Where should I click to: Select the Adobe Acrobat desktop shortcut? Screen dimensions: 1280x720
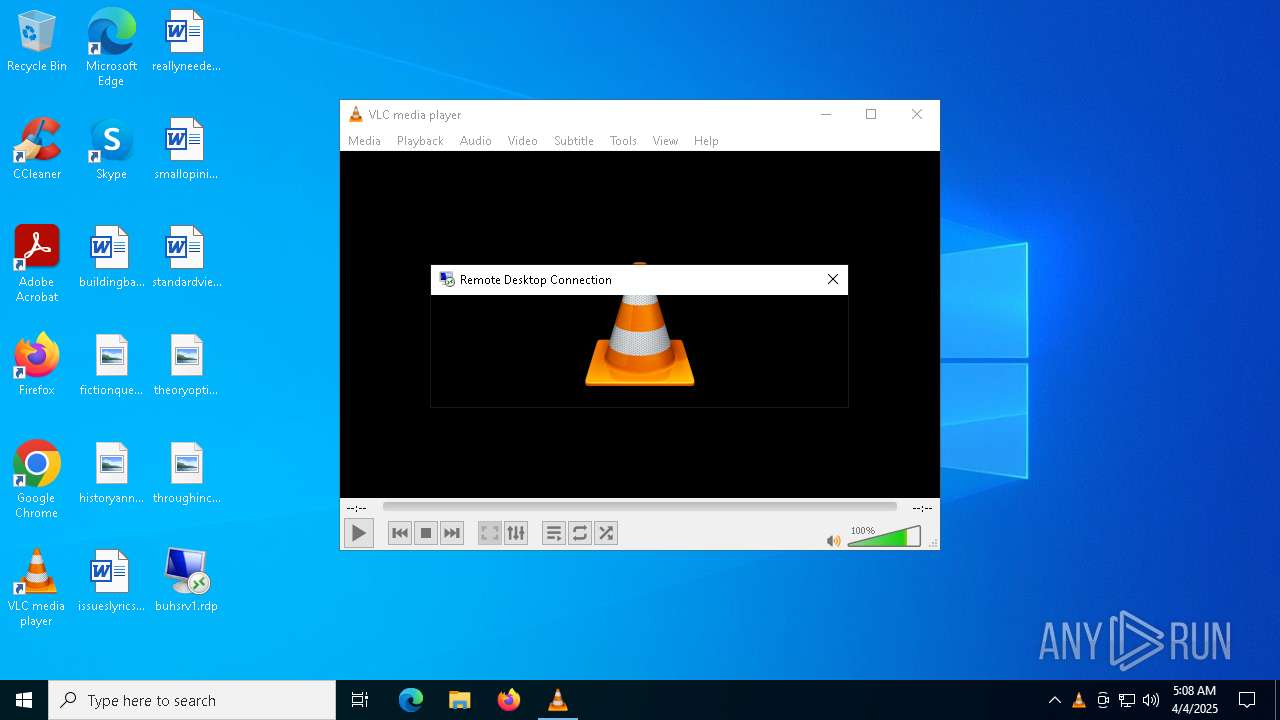[x=37, y=264]
